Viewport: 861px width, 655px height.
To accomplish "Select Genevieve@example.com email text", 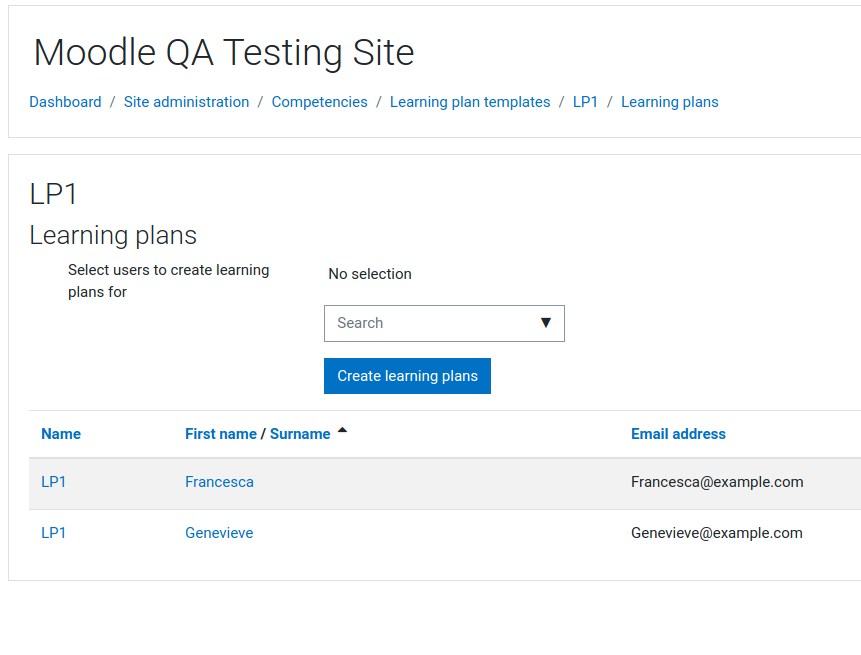I will [717, 533].
